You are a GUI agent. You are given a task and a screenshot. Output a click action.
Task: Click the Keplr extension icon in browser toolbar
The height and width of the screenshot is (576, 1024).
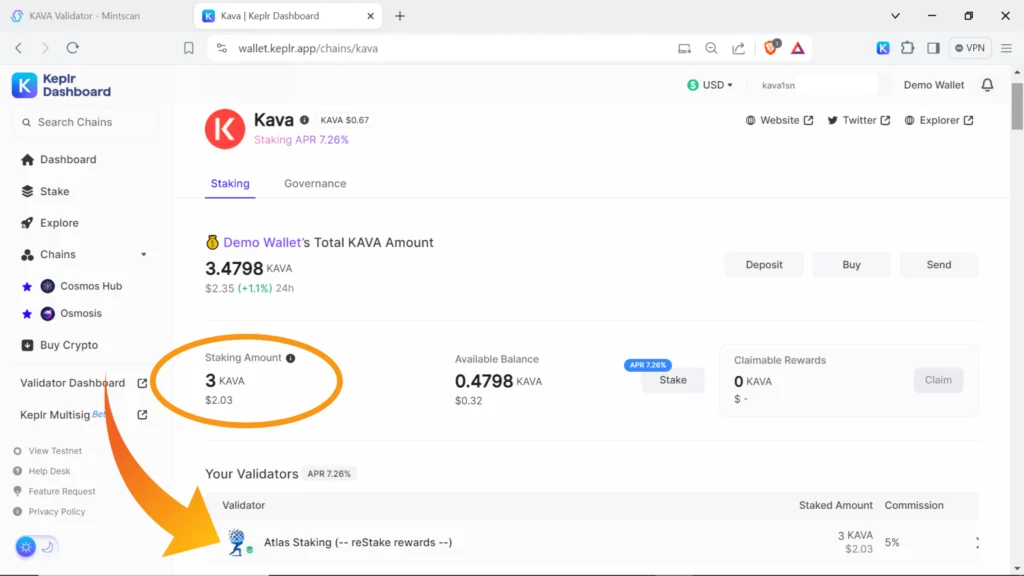(883, 48)
